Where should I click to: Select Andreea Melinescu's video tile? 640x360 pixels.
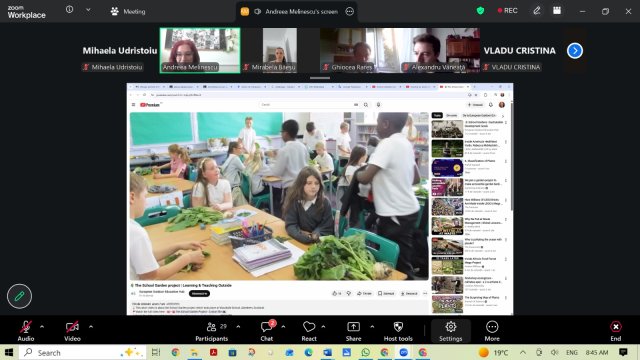[200, 50]
